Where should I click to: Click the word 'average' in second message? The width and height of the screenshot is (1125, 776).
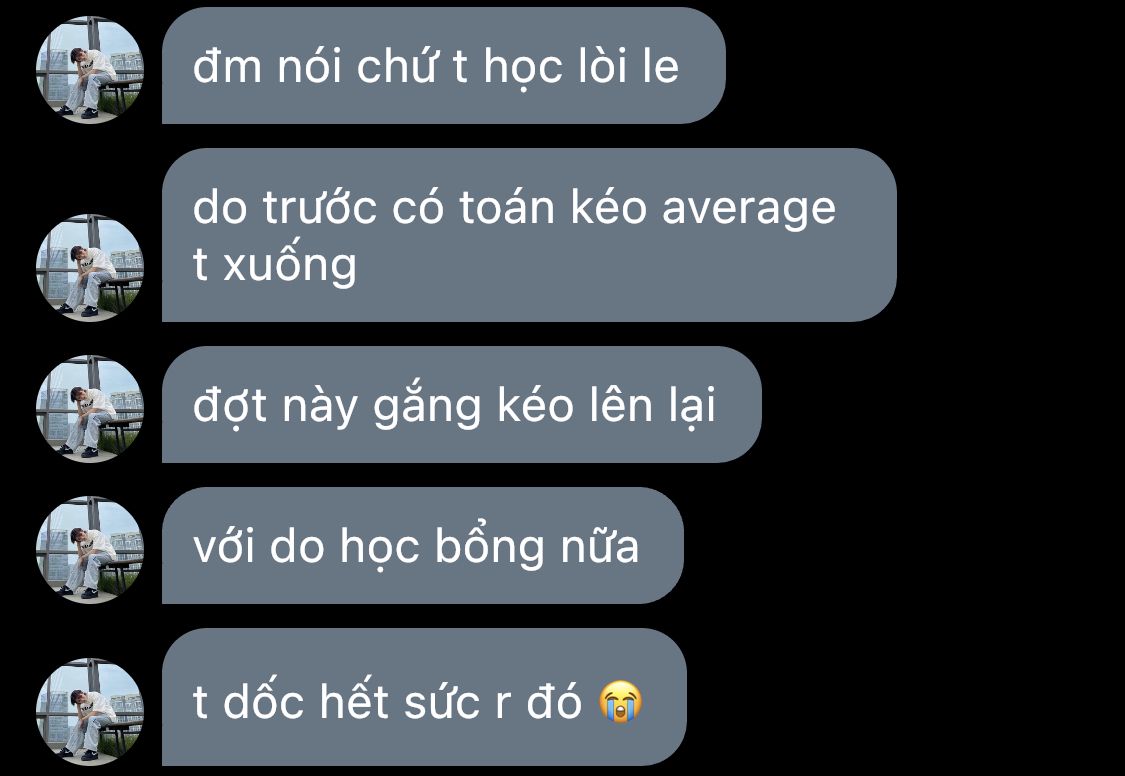click(x=748, y=210)
